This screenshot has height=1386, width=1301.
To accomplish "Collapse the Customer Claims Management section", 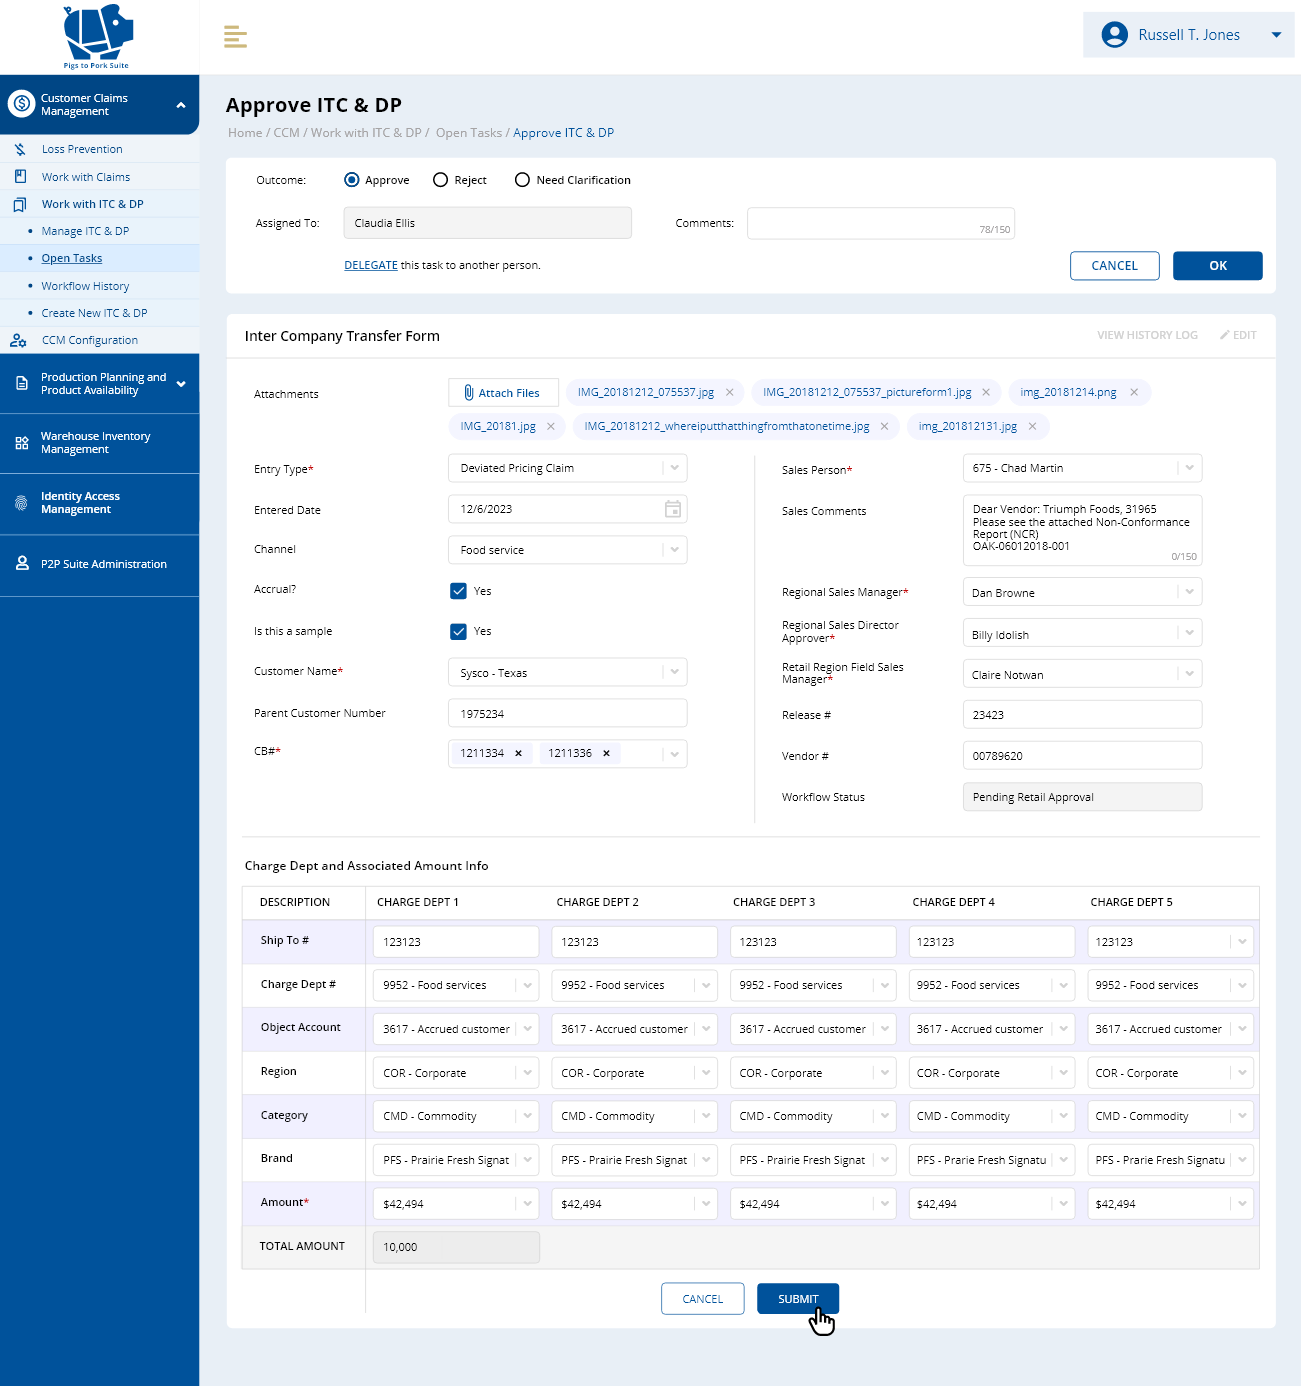I will pyautogui.click(x=181, y=105).
